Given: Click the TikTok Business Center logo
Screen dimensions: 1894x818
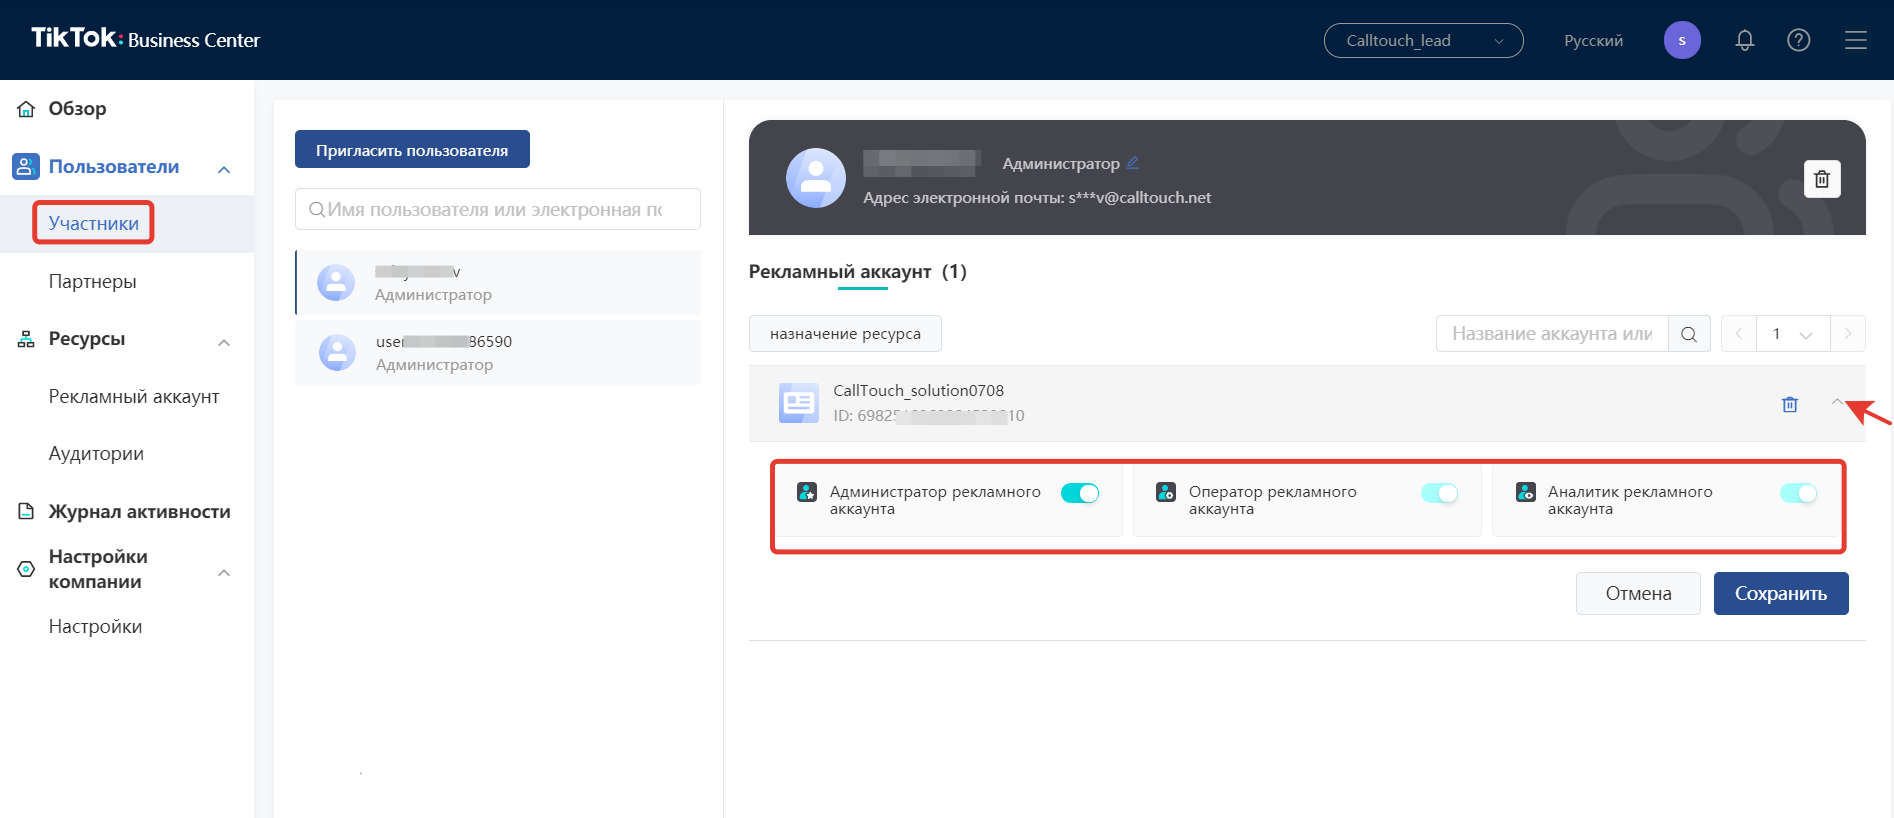Looking at the screenshot, I should [x=146, y=39].
